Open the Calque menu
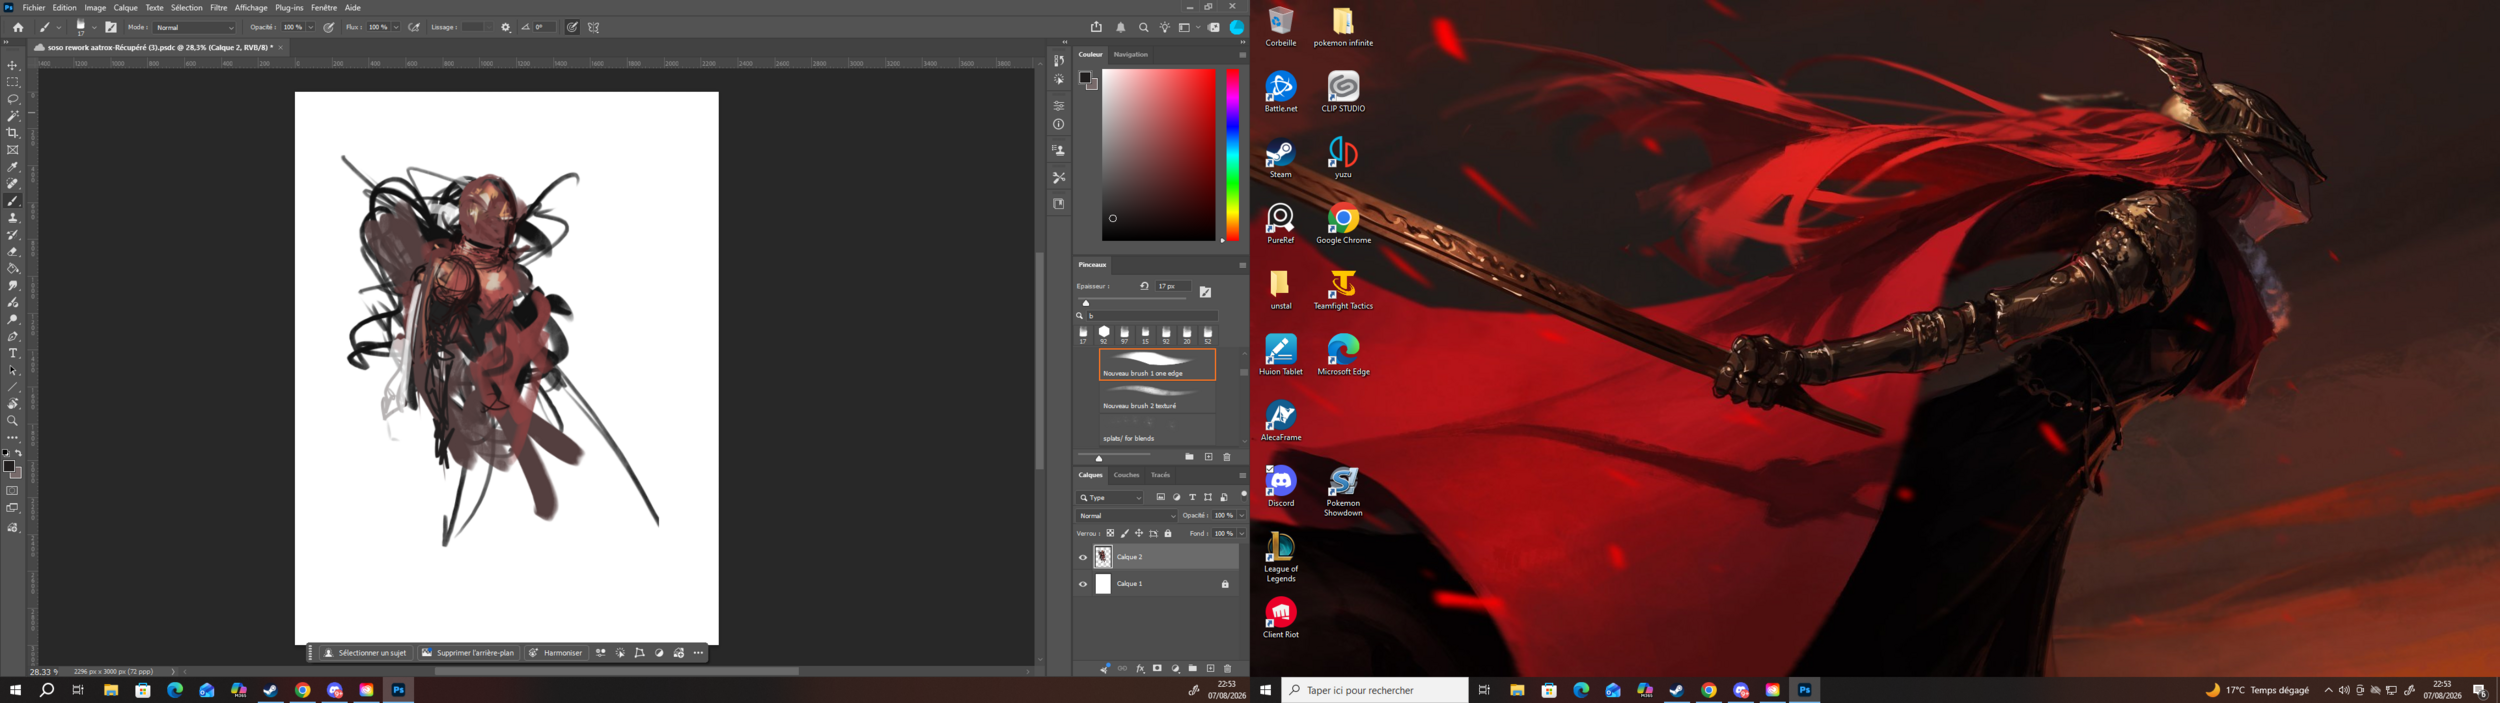The image size is (2500, 703). coord(126,7)
